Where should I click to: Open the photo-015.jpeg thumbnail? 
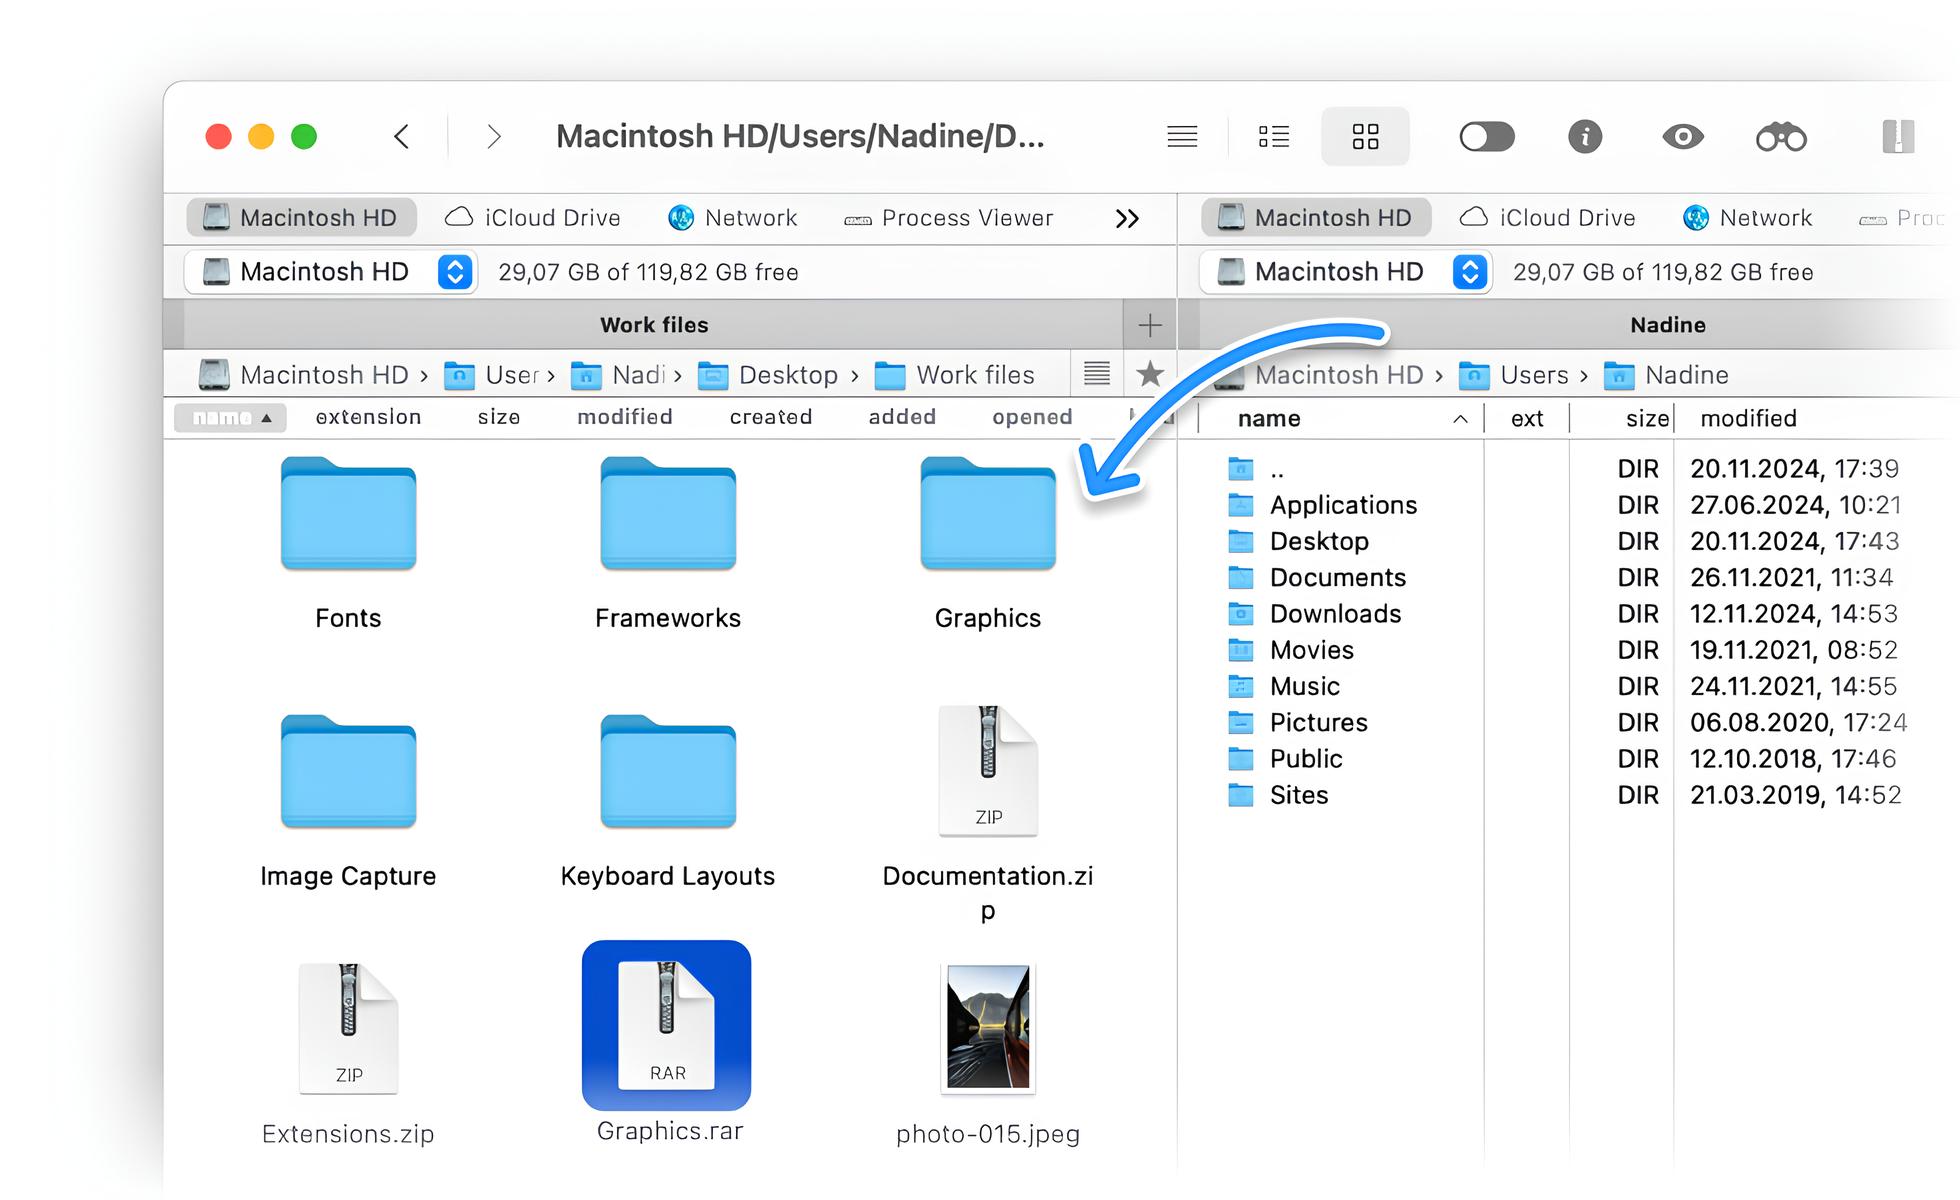point(988,1030)
